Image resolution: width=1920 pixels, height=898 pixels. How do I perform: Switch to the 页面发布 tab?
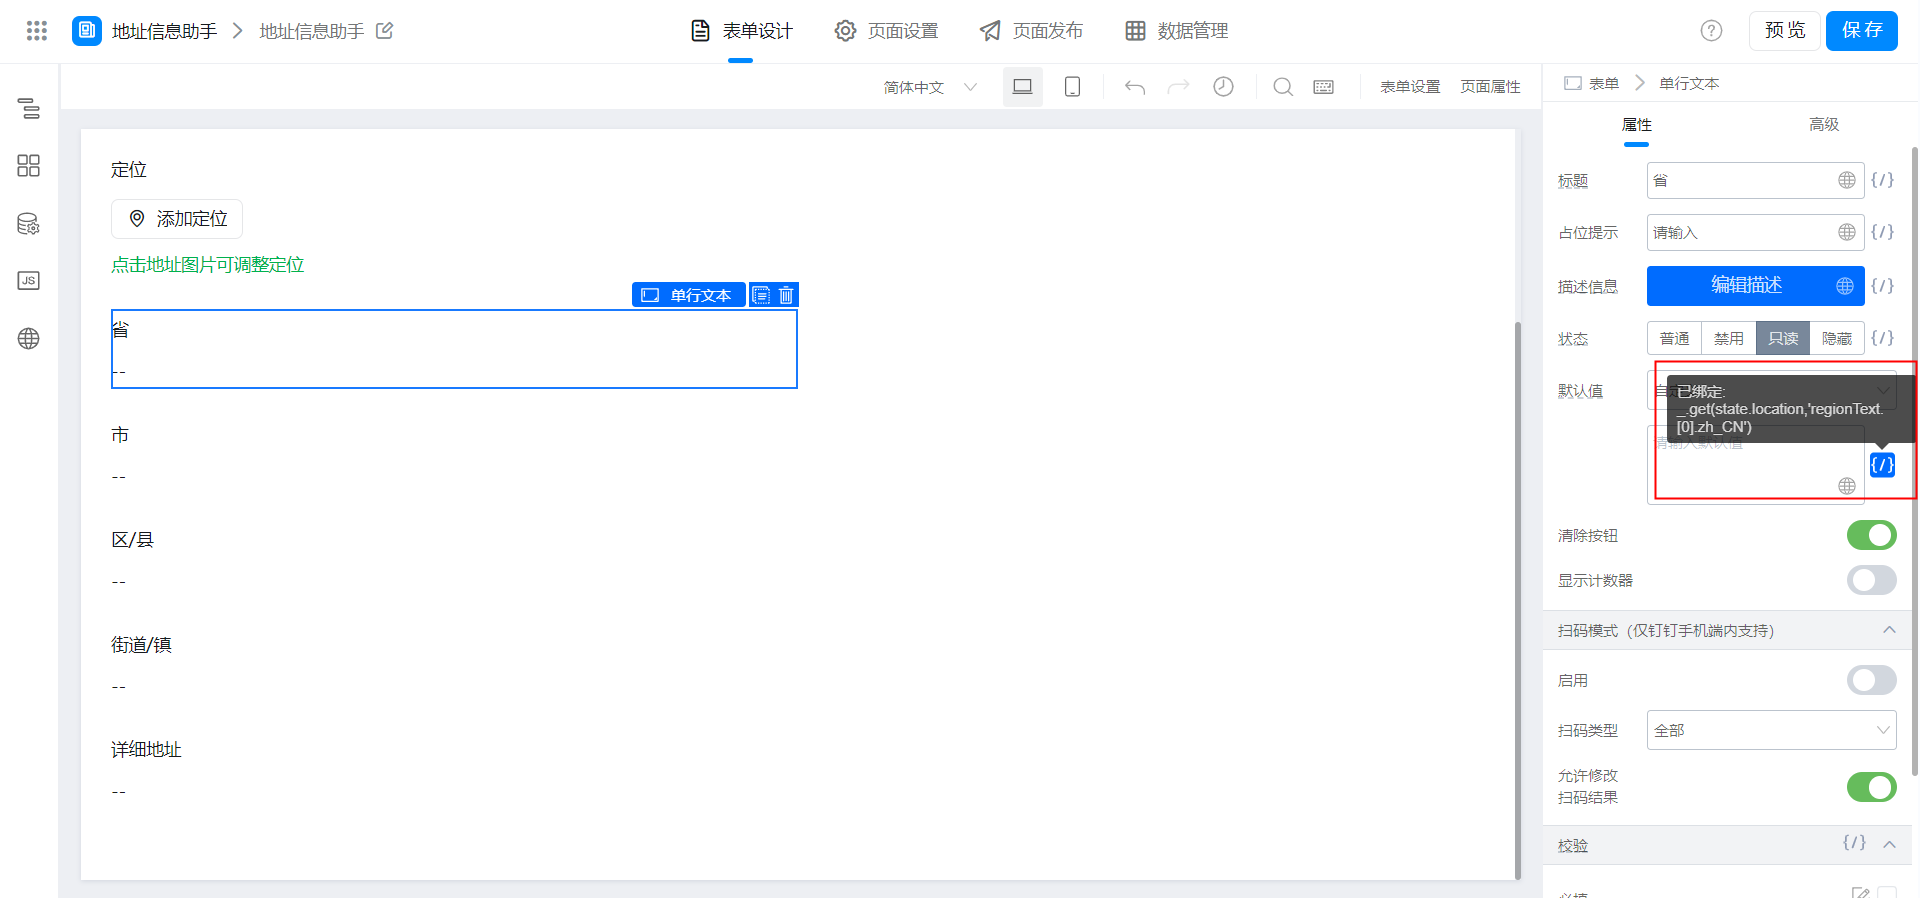(1032, 31)
